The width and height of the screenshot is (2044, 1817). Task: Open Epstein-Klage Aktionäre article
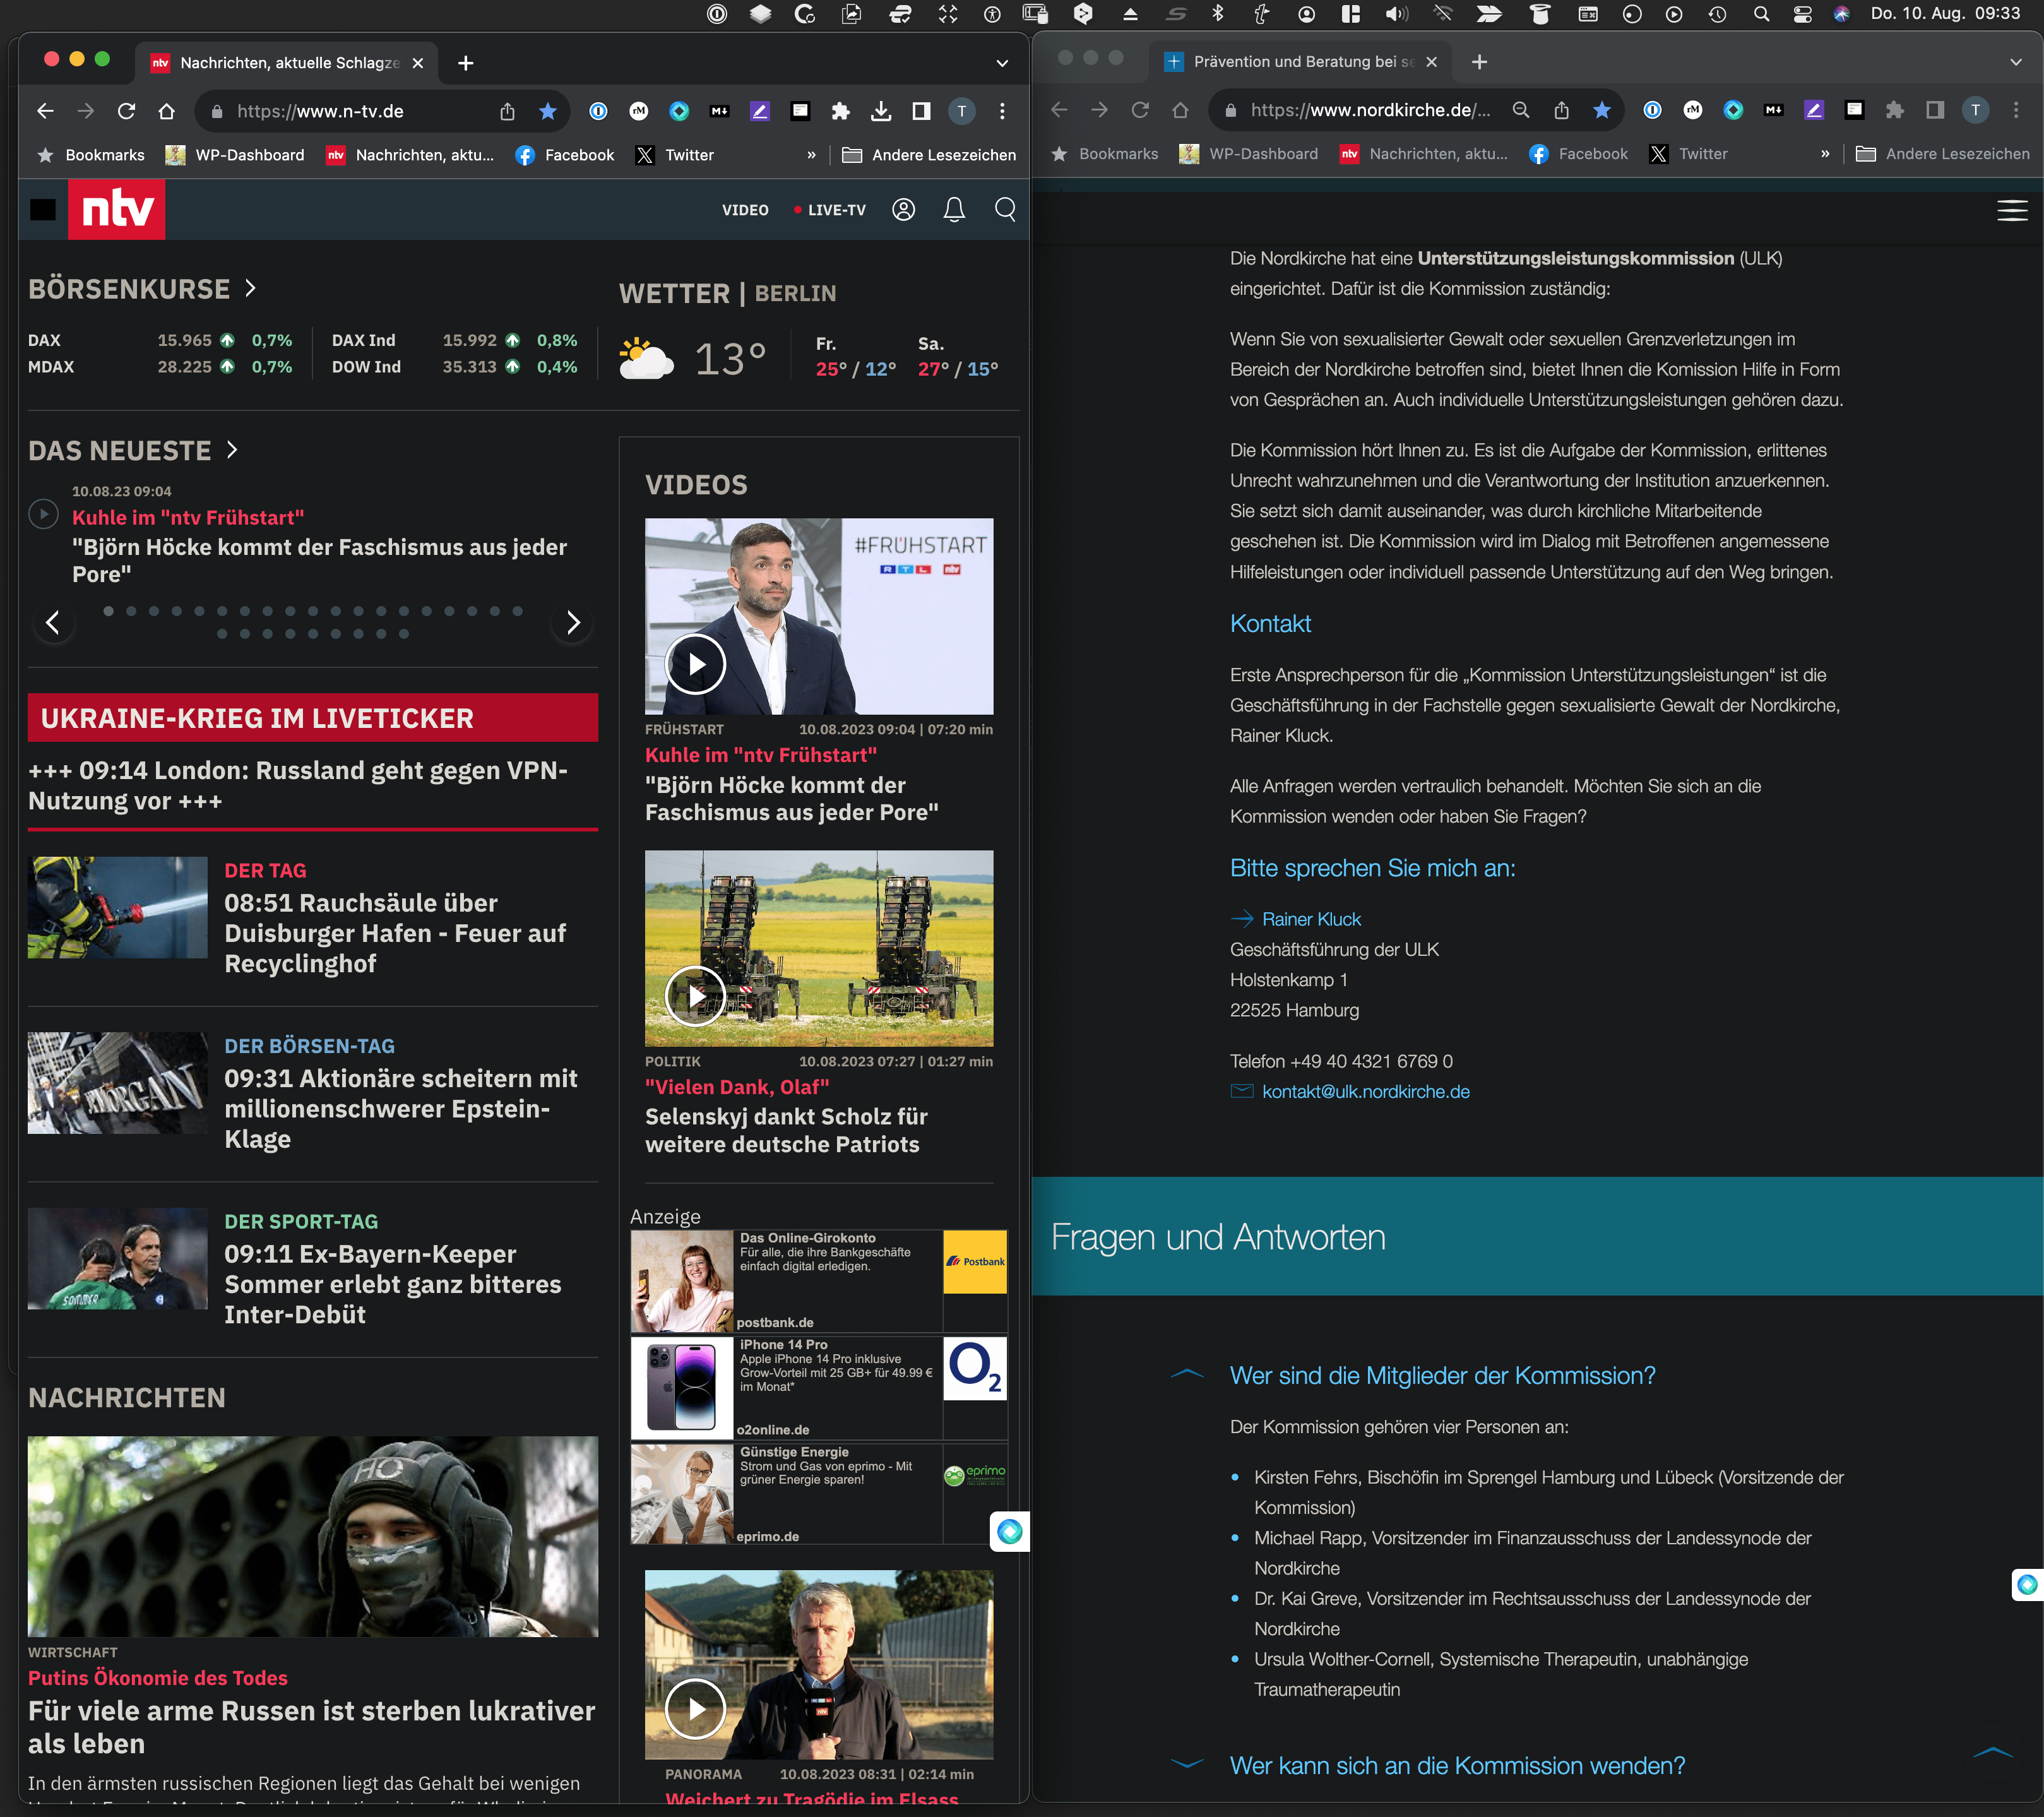coord(400,1109)
